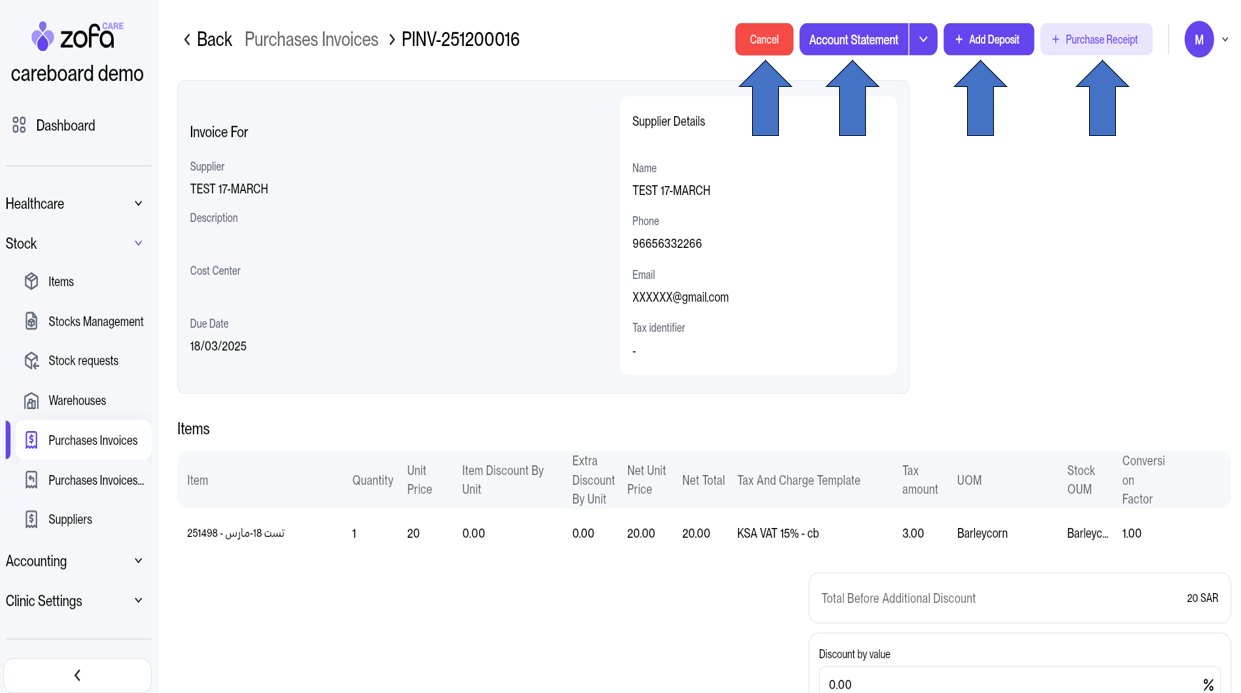Collapse the Stock menu section
This screenshot has height=693, width=1241.
138,244
